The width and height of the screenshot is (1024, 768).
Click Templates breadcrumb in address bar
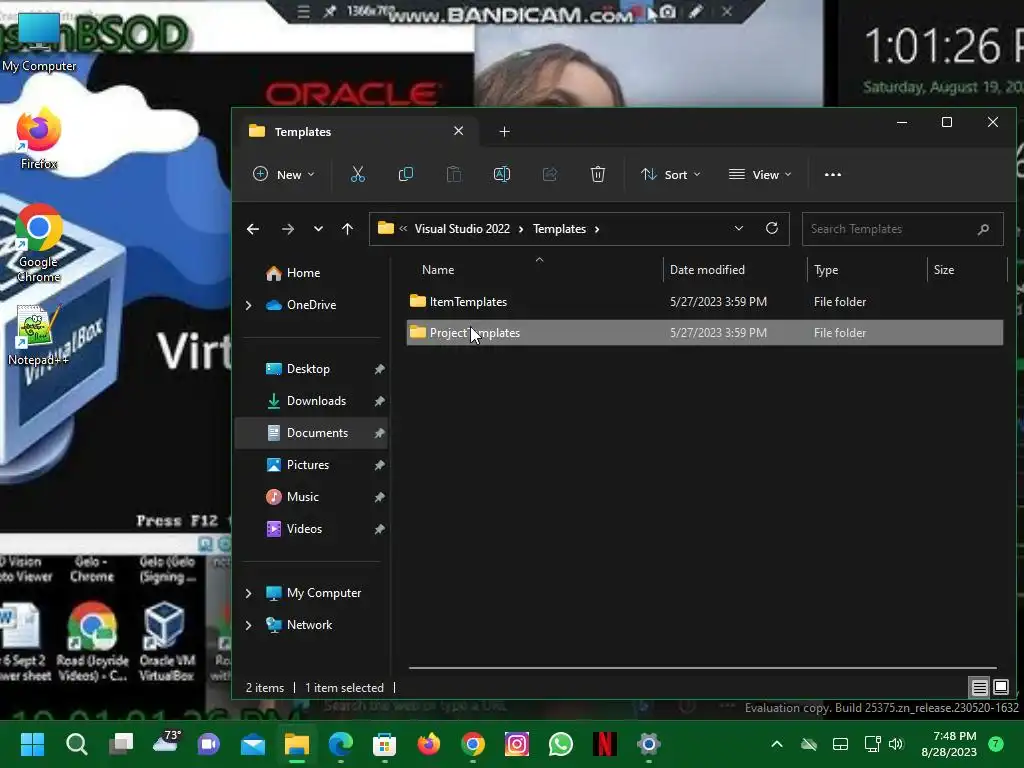[559, 229]
